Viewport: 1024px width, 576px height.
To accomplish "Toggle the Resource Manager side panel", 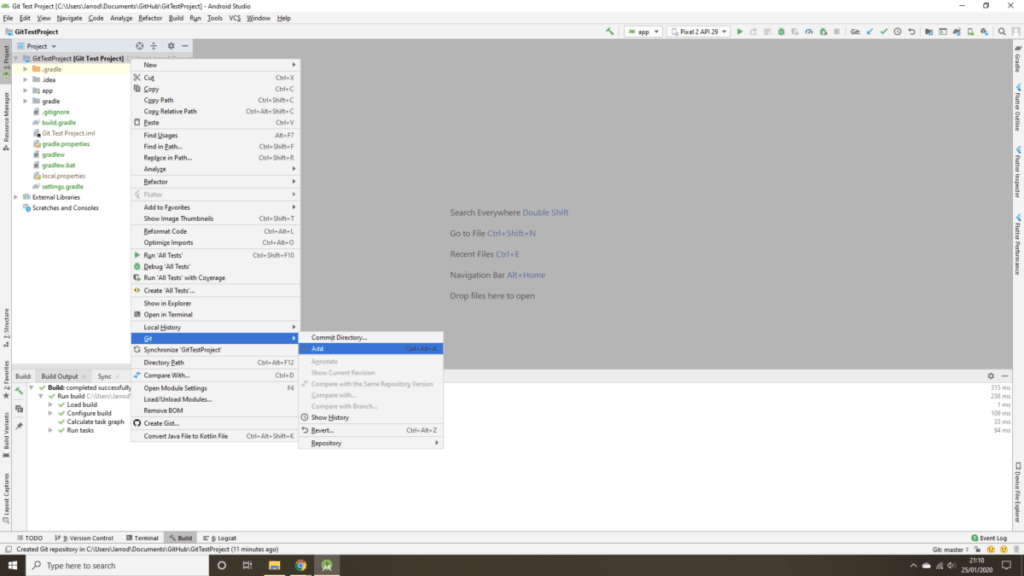I will click(x=5, y=120).
